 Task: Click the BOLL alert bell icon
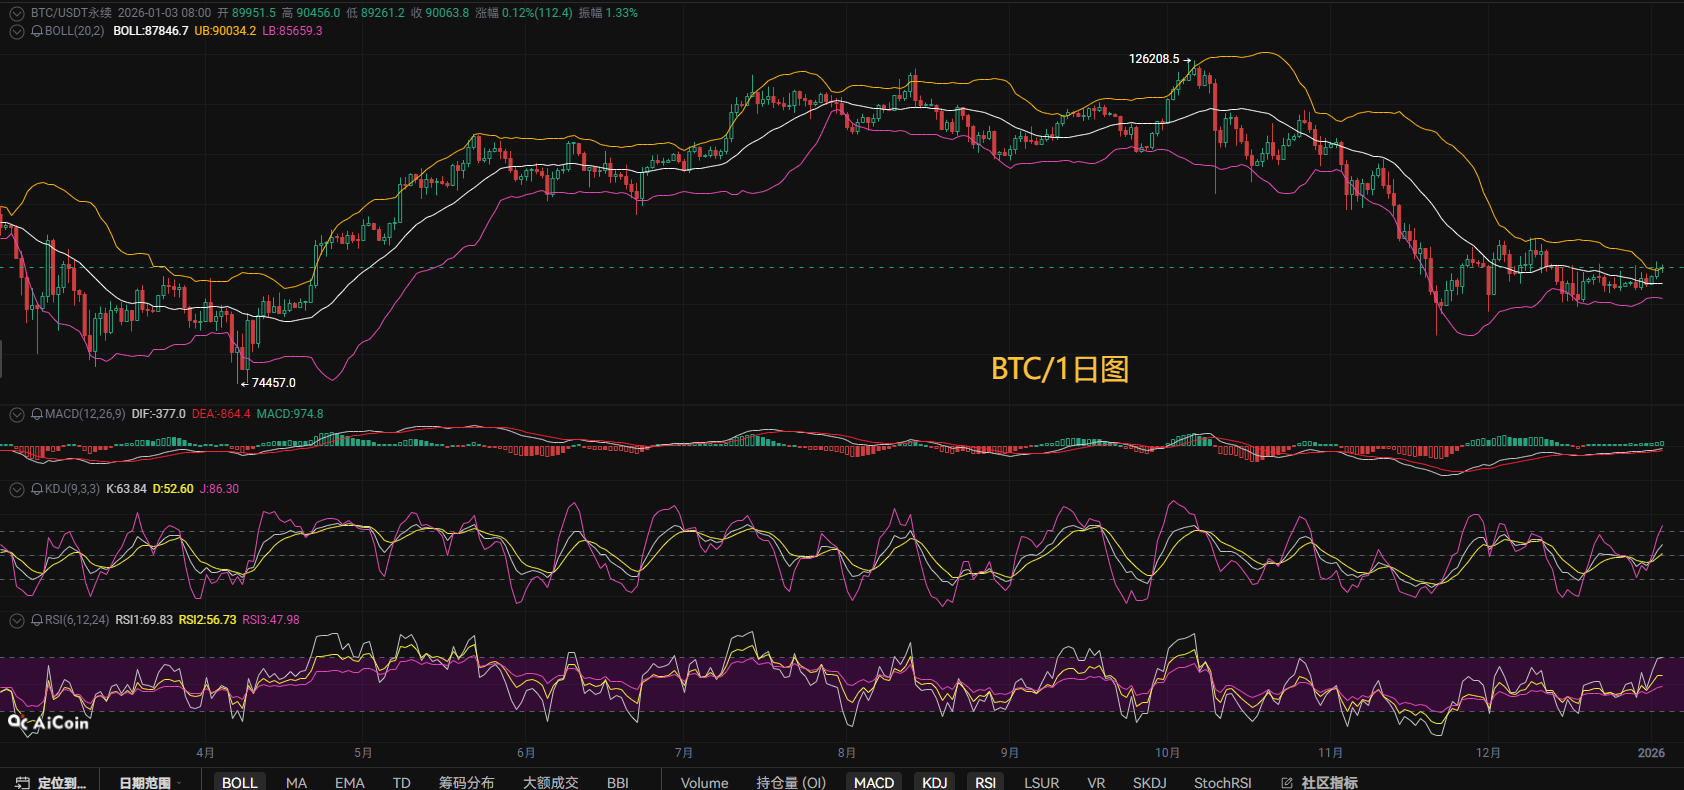point(37,31)
